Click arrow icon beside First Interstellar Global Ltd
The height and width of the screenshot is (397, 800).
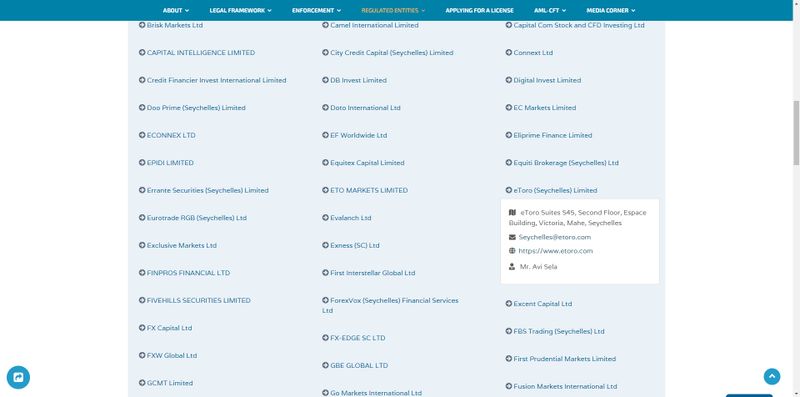pos(326,273)
